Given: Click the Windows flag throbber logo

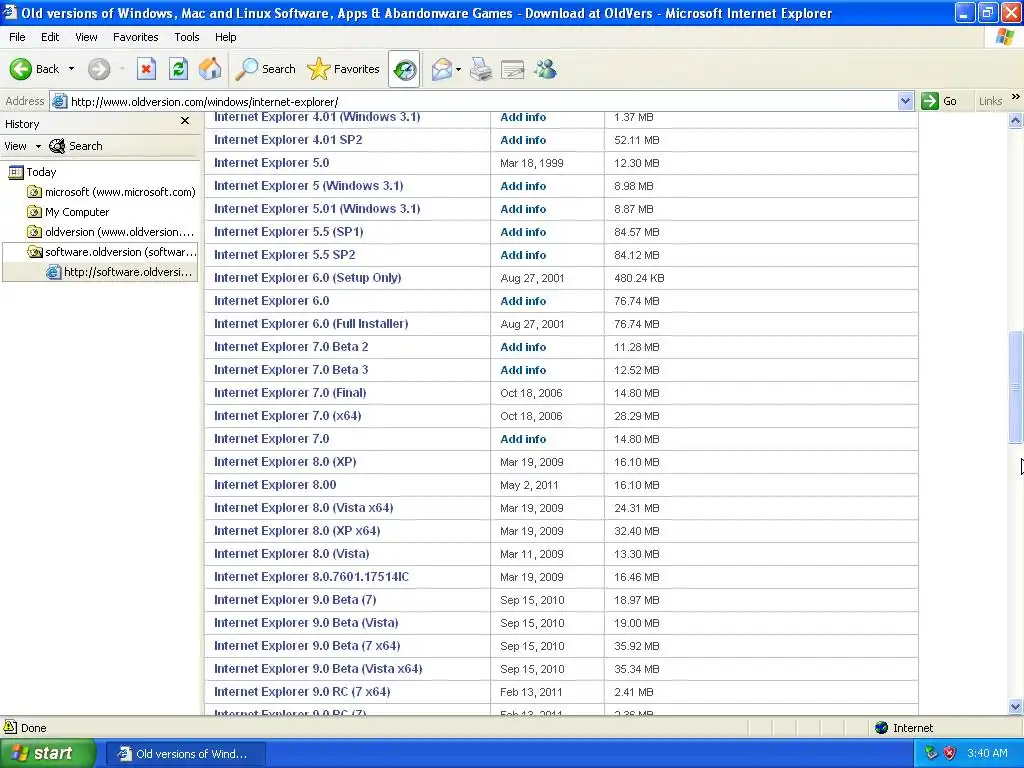Looking at the screenshot, I should pos(1005,37).
